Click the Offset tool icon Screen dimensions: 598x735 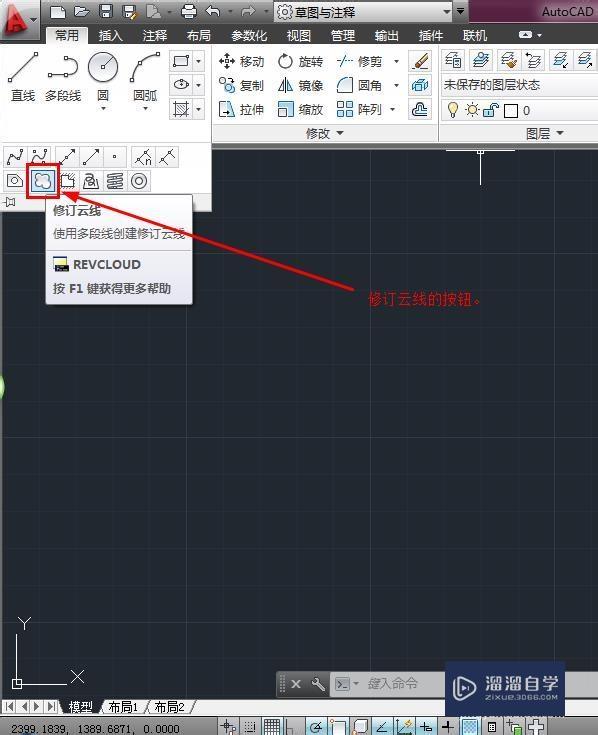(x=420, y=110)
